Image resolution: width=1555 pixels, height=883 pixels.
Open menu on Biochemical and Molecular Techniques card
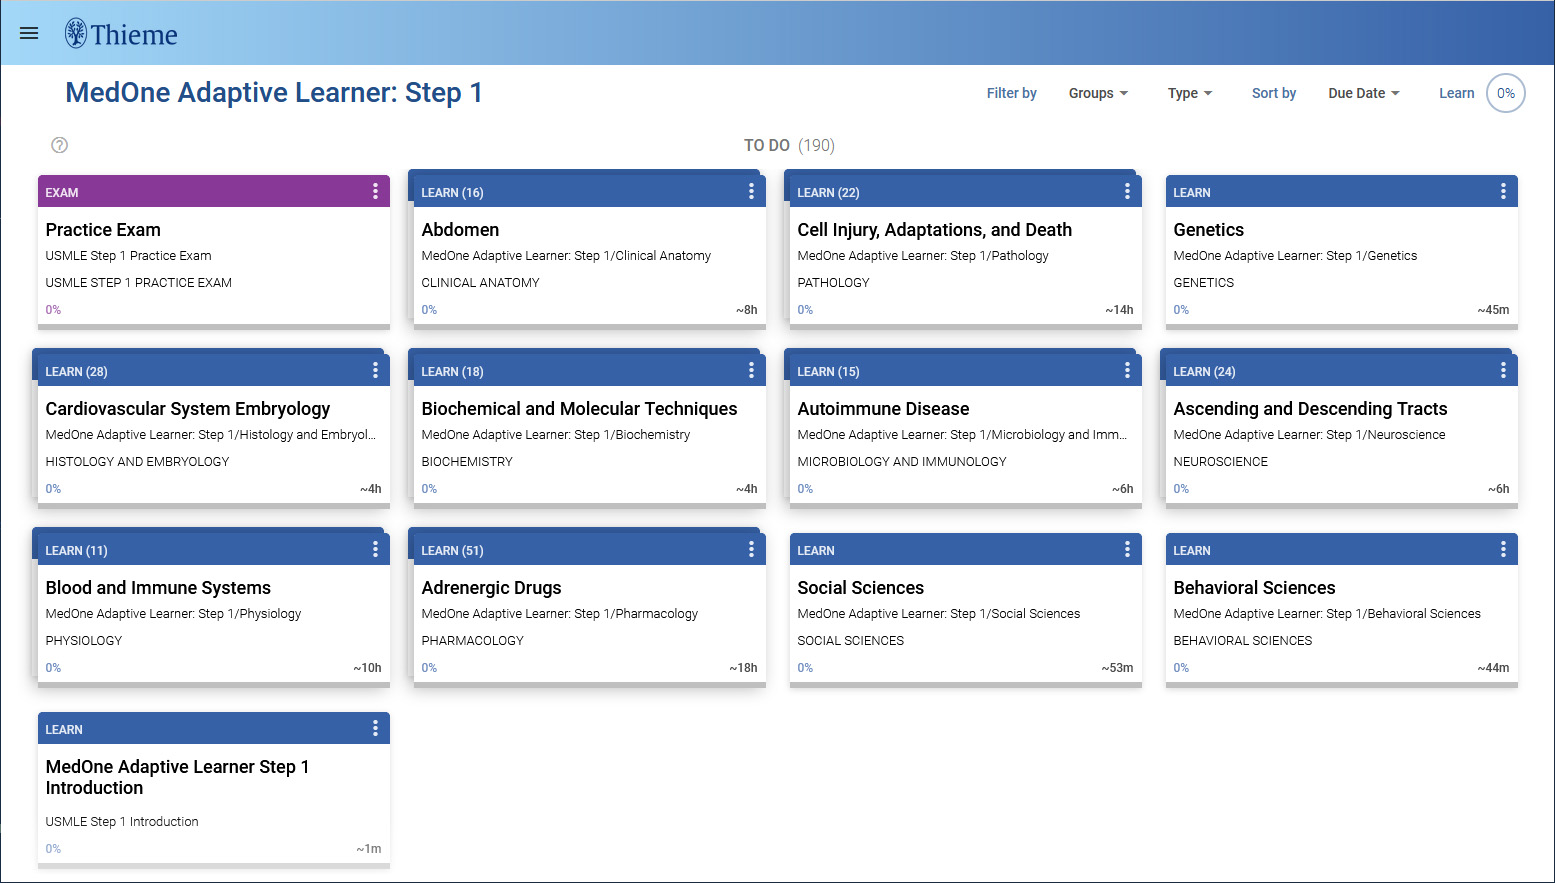click(751, 370)
